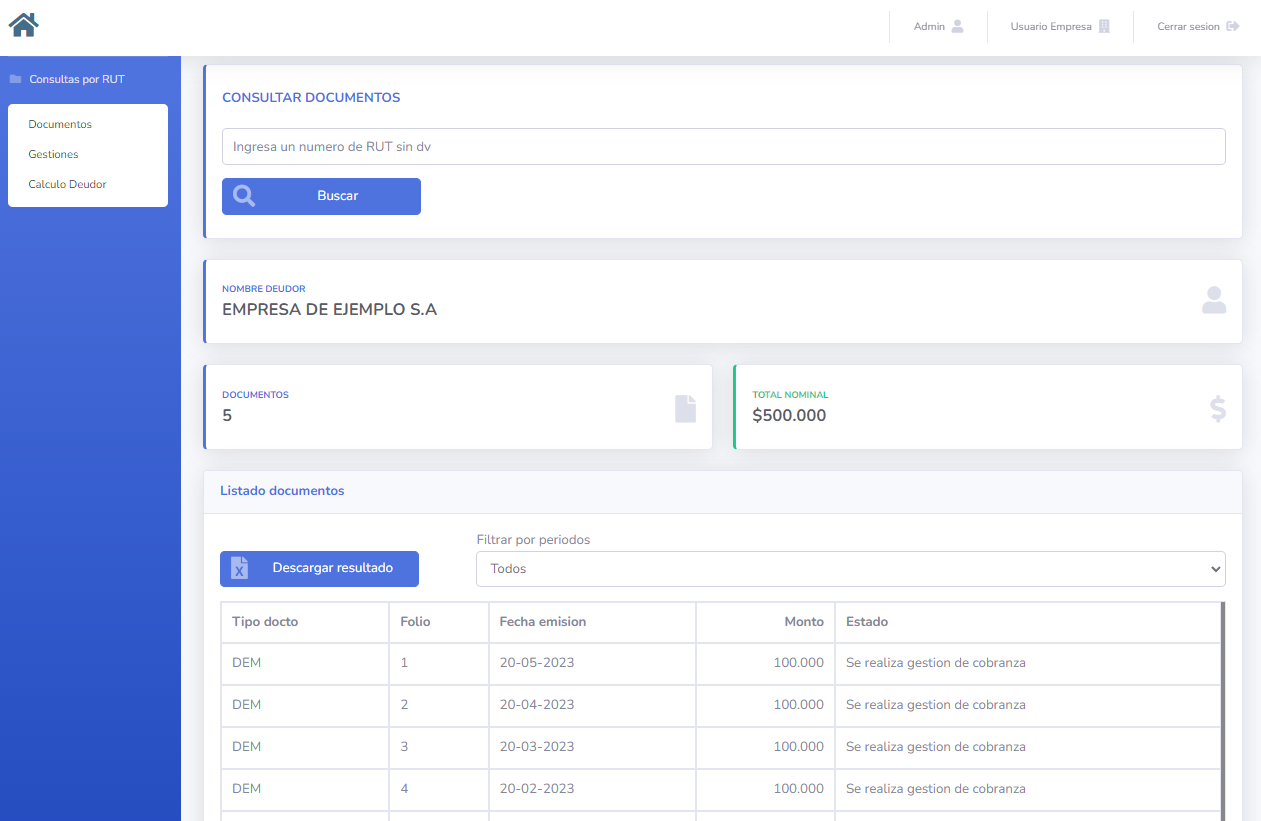The width and height of the screenshot is (1261, 821).
Task: Click the document icon in Documentos card
Action: (x=685, y=408)
